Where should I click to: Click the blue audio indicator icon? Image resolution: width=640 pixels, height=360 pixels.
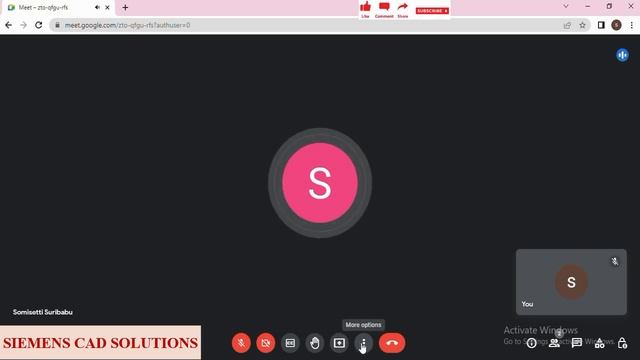pos(622,55)
